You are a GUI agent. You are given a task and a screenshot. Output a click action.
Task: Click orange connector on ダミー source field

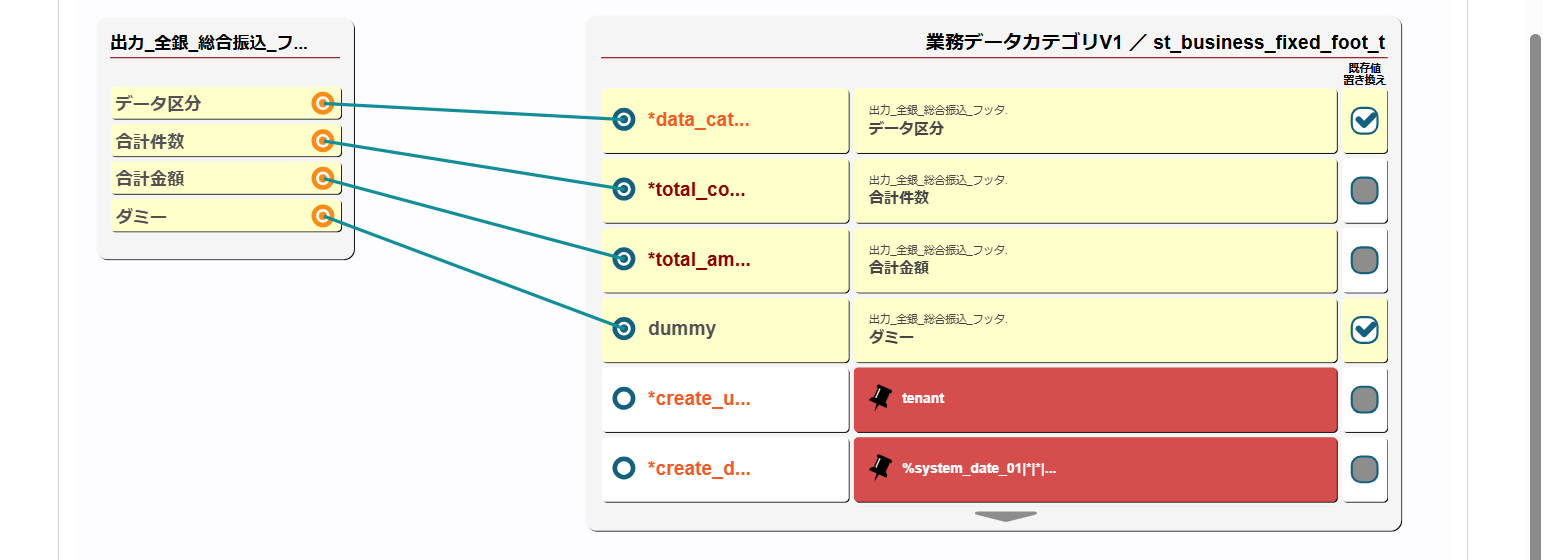(x=321, y=216)
